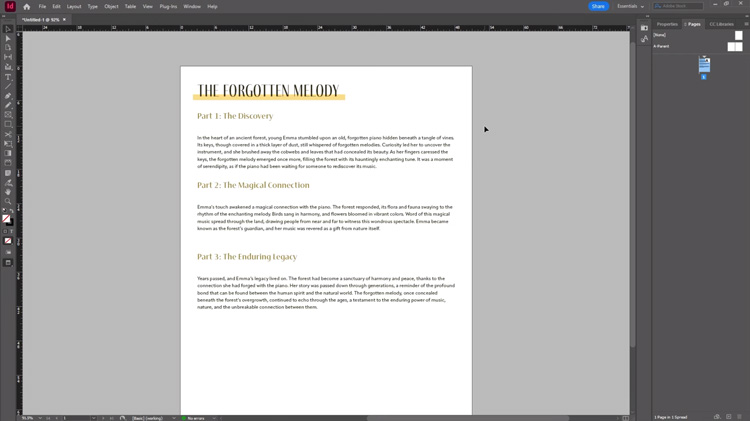This screenshot has height=421, width=750.
Task: Click the Apply None swatch
Action: tap(8, 241)
